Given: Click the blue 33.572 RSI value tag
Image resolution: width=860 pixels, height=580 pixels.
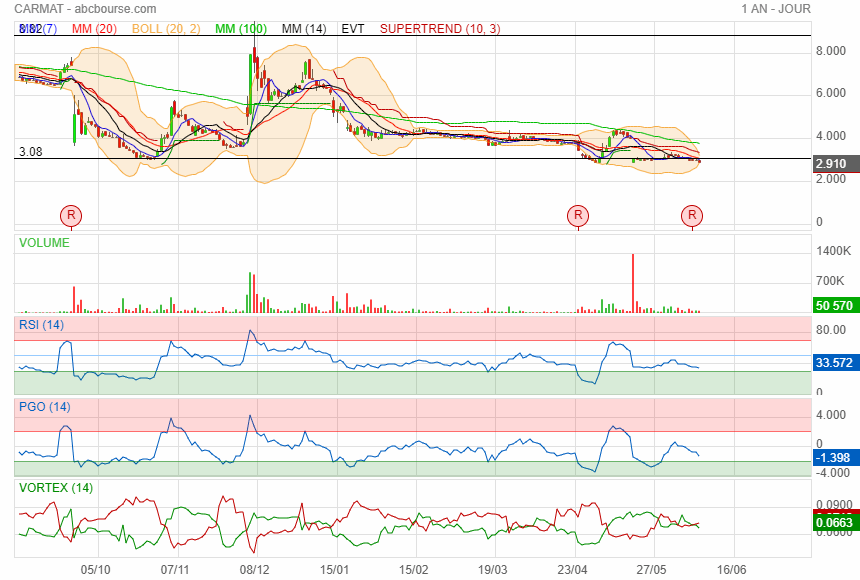Looking at the screenshot, I should coord(833,363).
